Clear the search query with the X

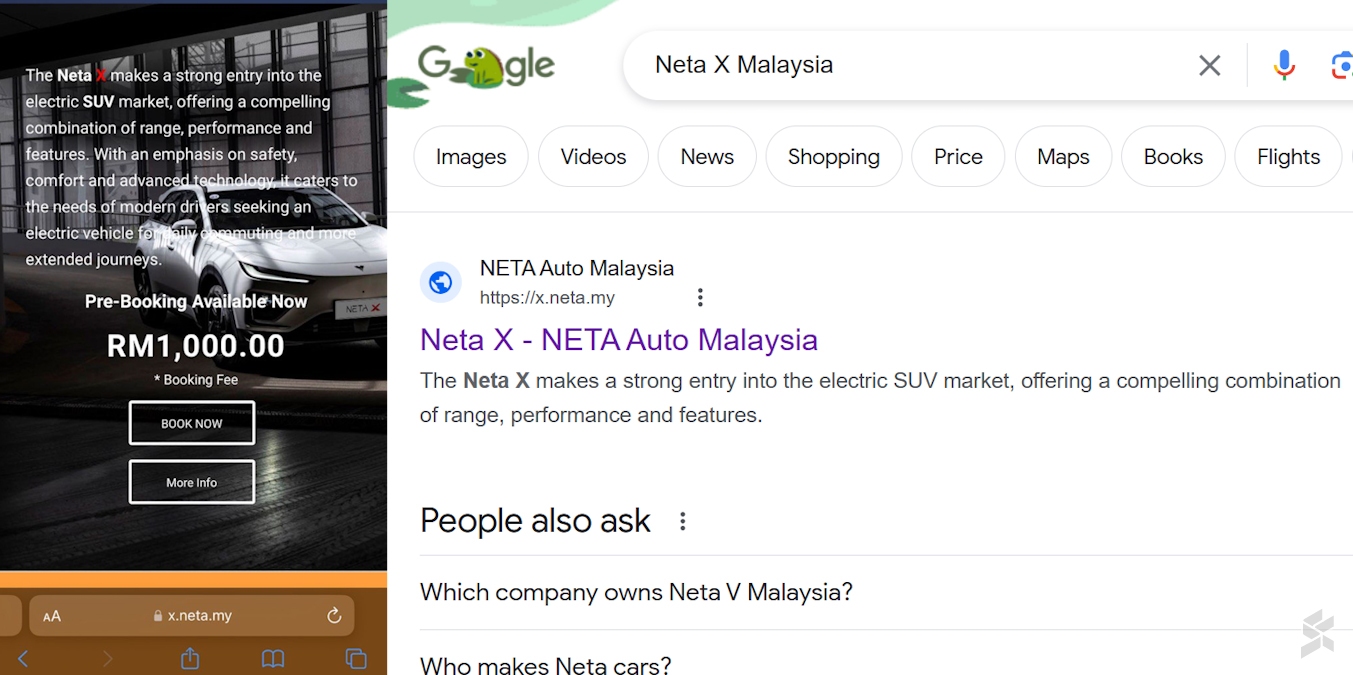tap(1209, 64)
